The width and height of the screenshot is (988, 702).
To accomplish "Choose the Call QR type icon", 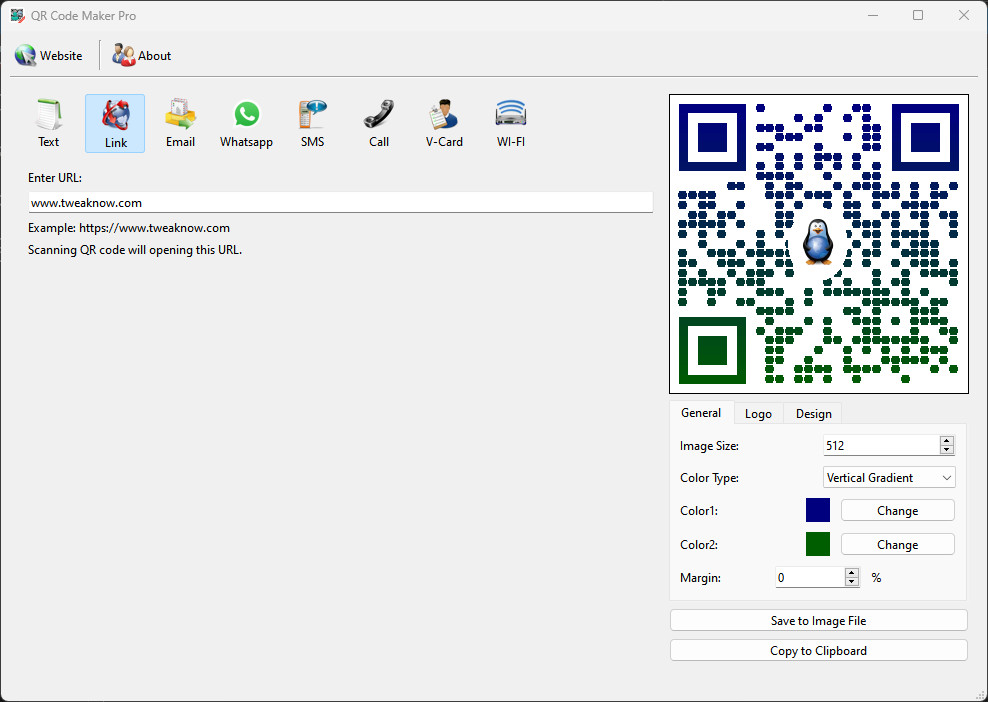I will (378, 123).
